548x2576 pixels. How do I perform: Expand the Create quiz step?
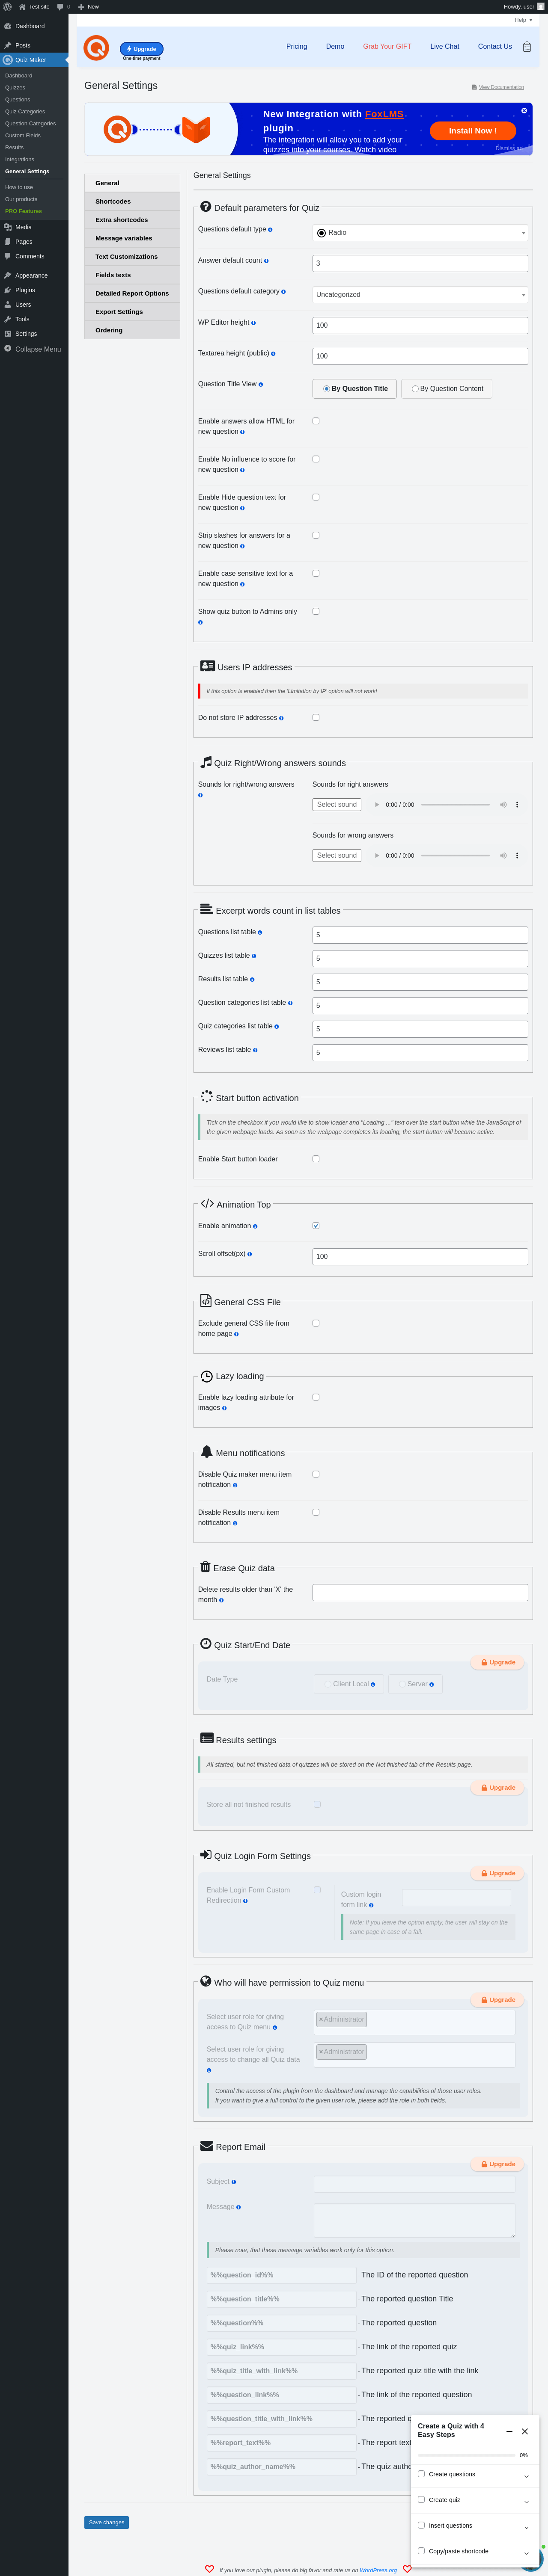526,2502
